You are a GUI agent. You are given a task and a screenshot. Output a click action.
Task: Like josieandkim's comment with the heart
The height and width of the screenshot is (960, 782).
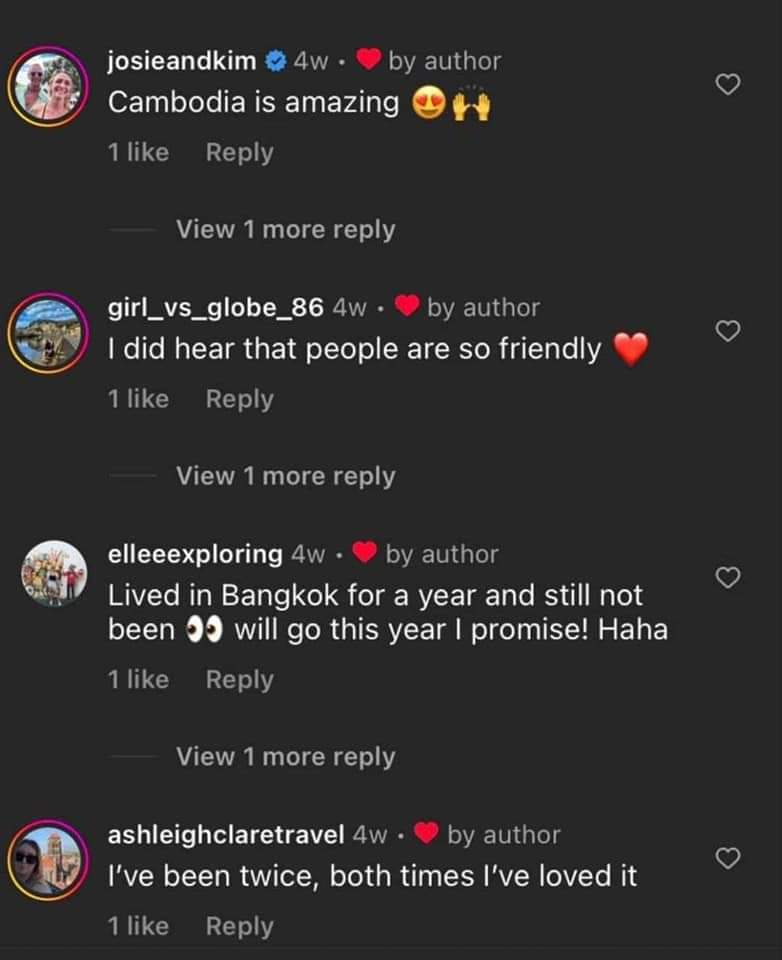pyautogui.click(x=729, y=85)
